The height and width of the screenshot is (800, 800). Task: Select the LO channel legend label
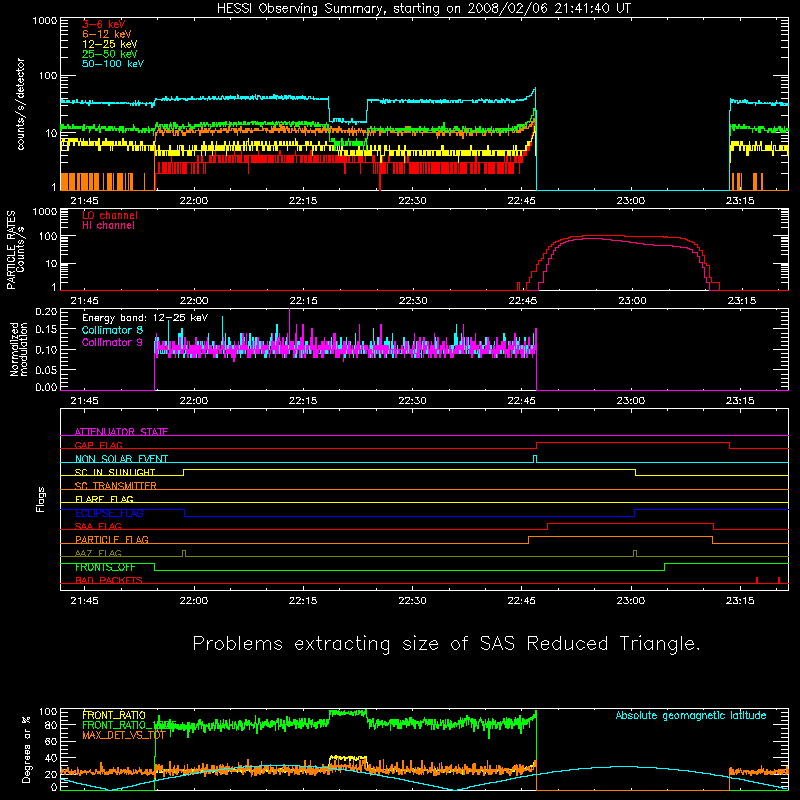pyautogui.click(x=110, y=215)
